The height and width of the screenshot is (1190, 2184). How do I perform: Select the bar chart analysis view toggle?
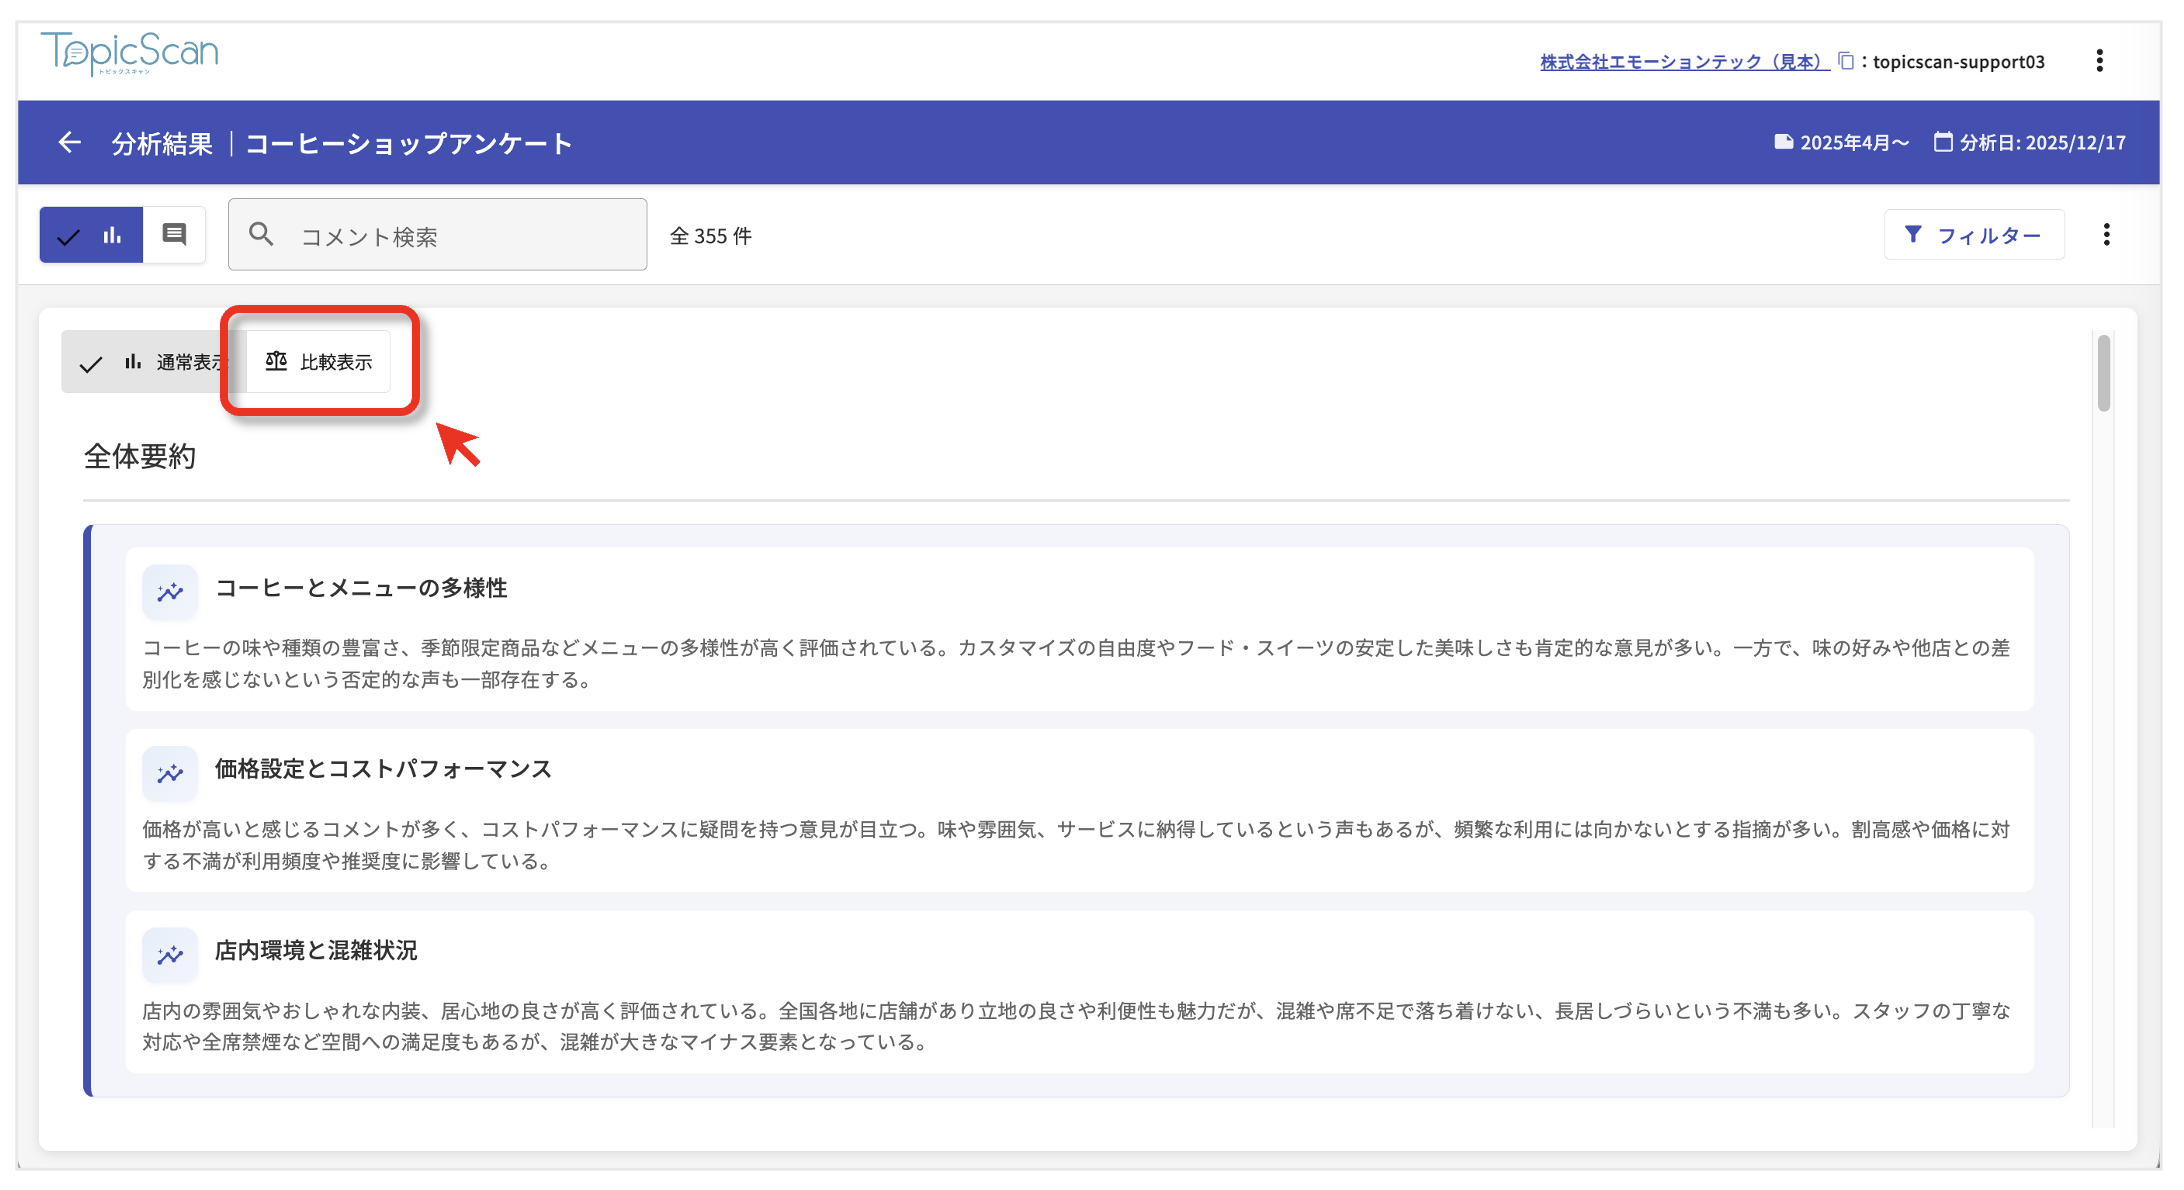(92, 235)
